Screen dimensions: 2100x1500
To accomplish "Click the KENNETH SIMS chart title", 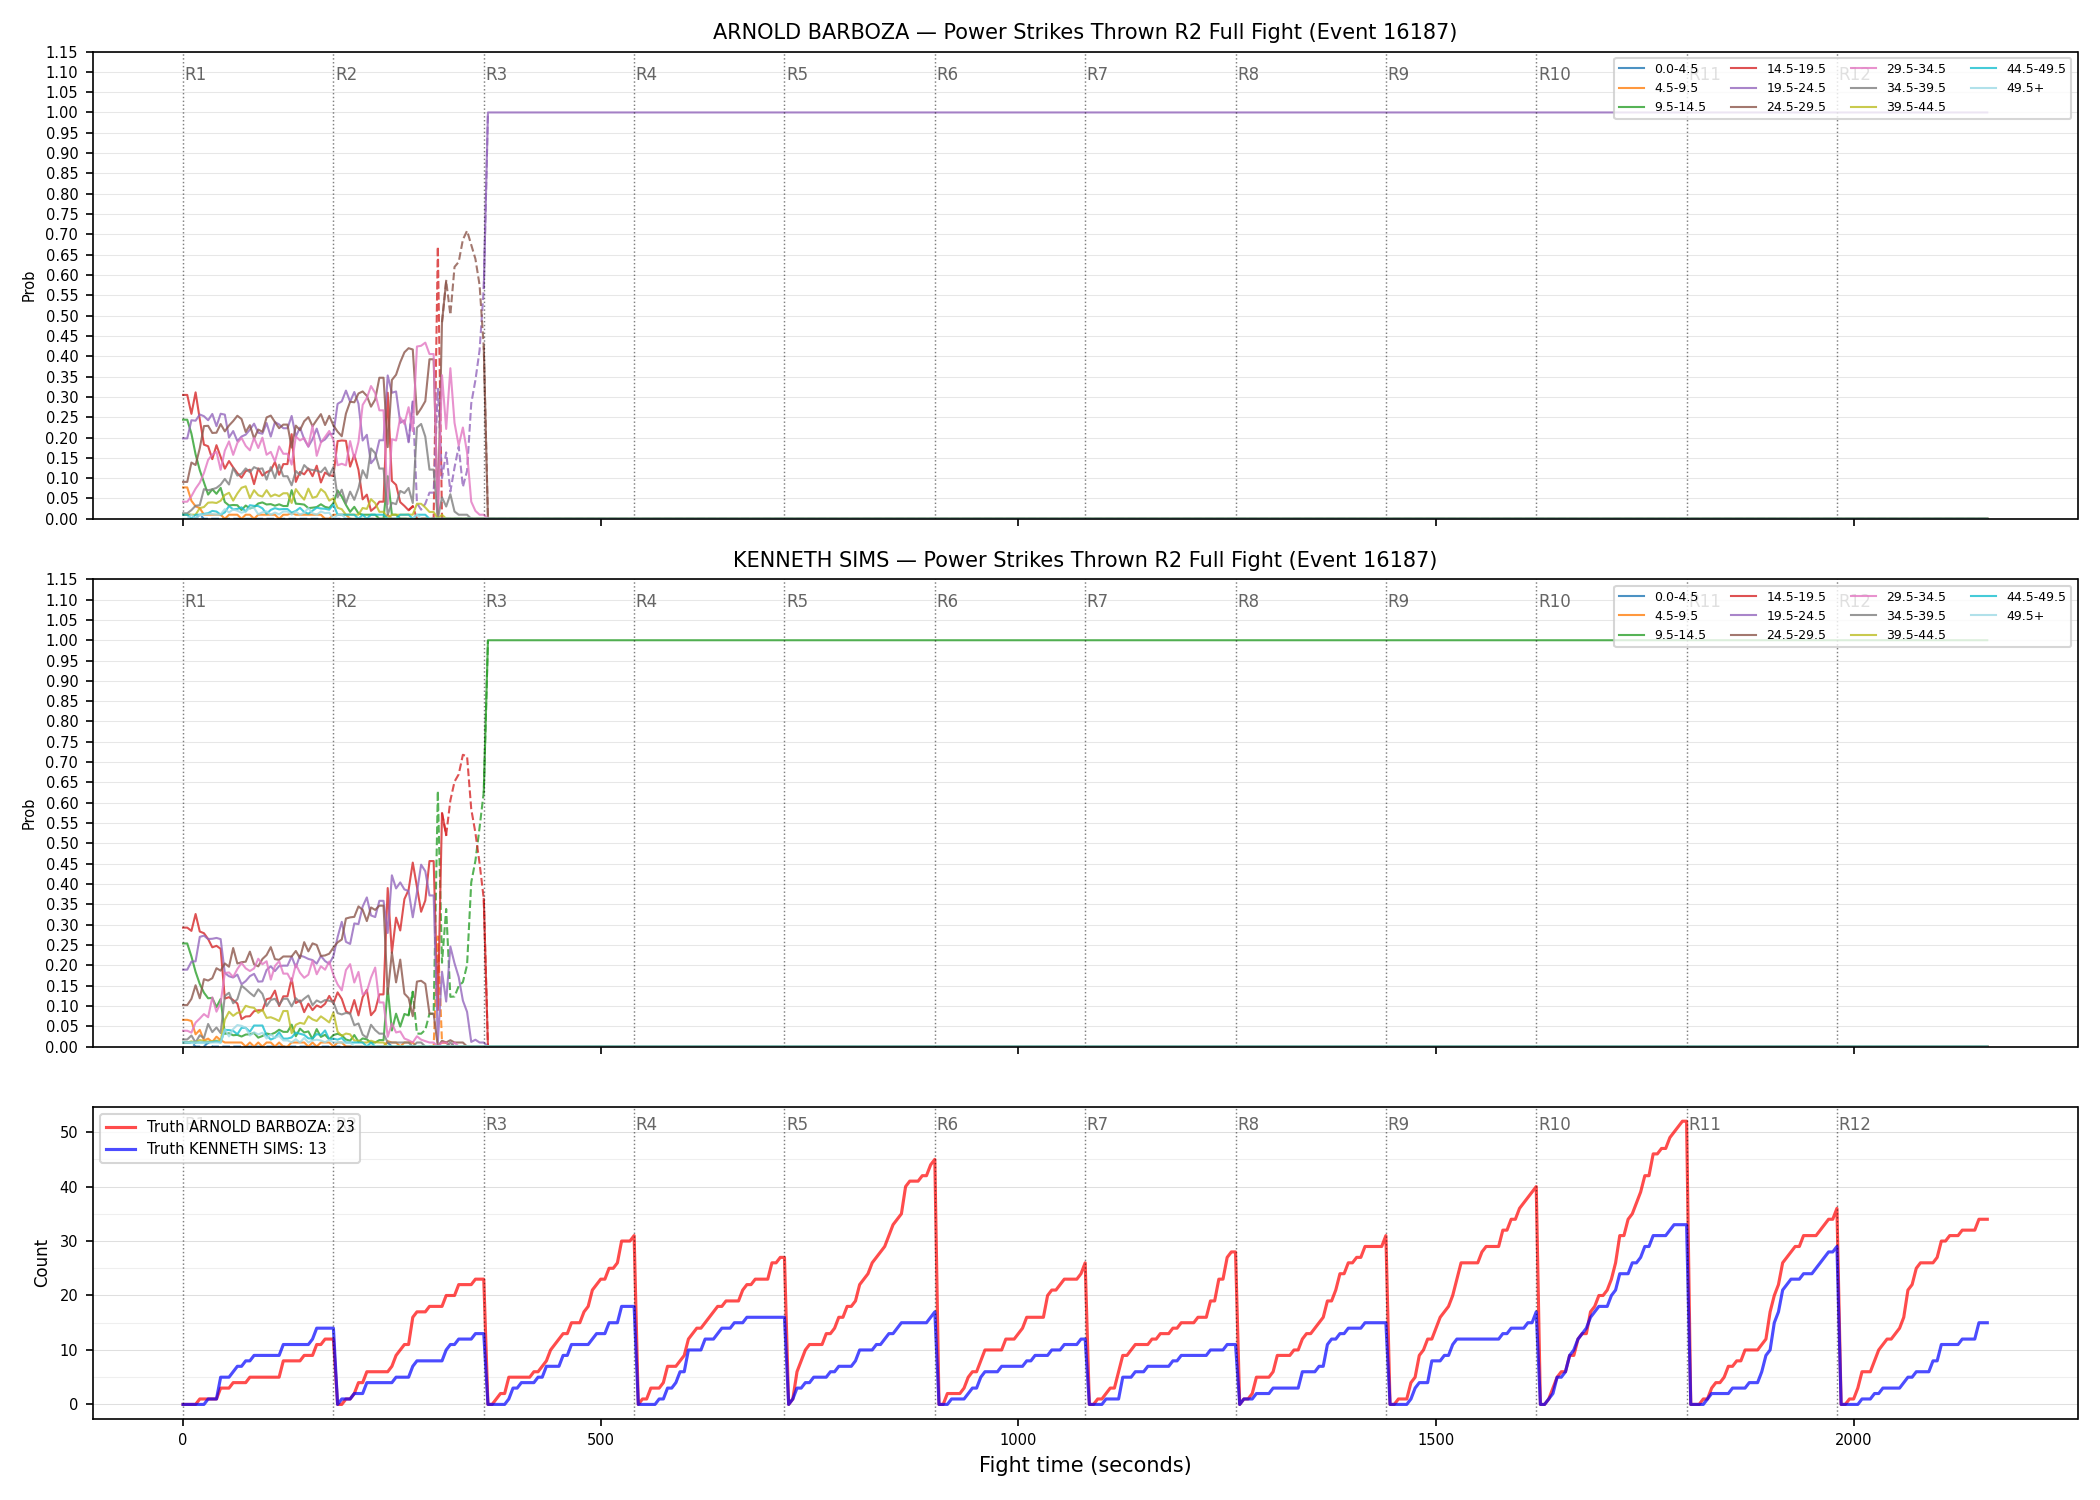I will point(1084,560).
